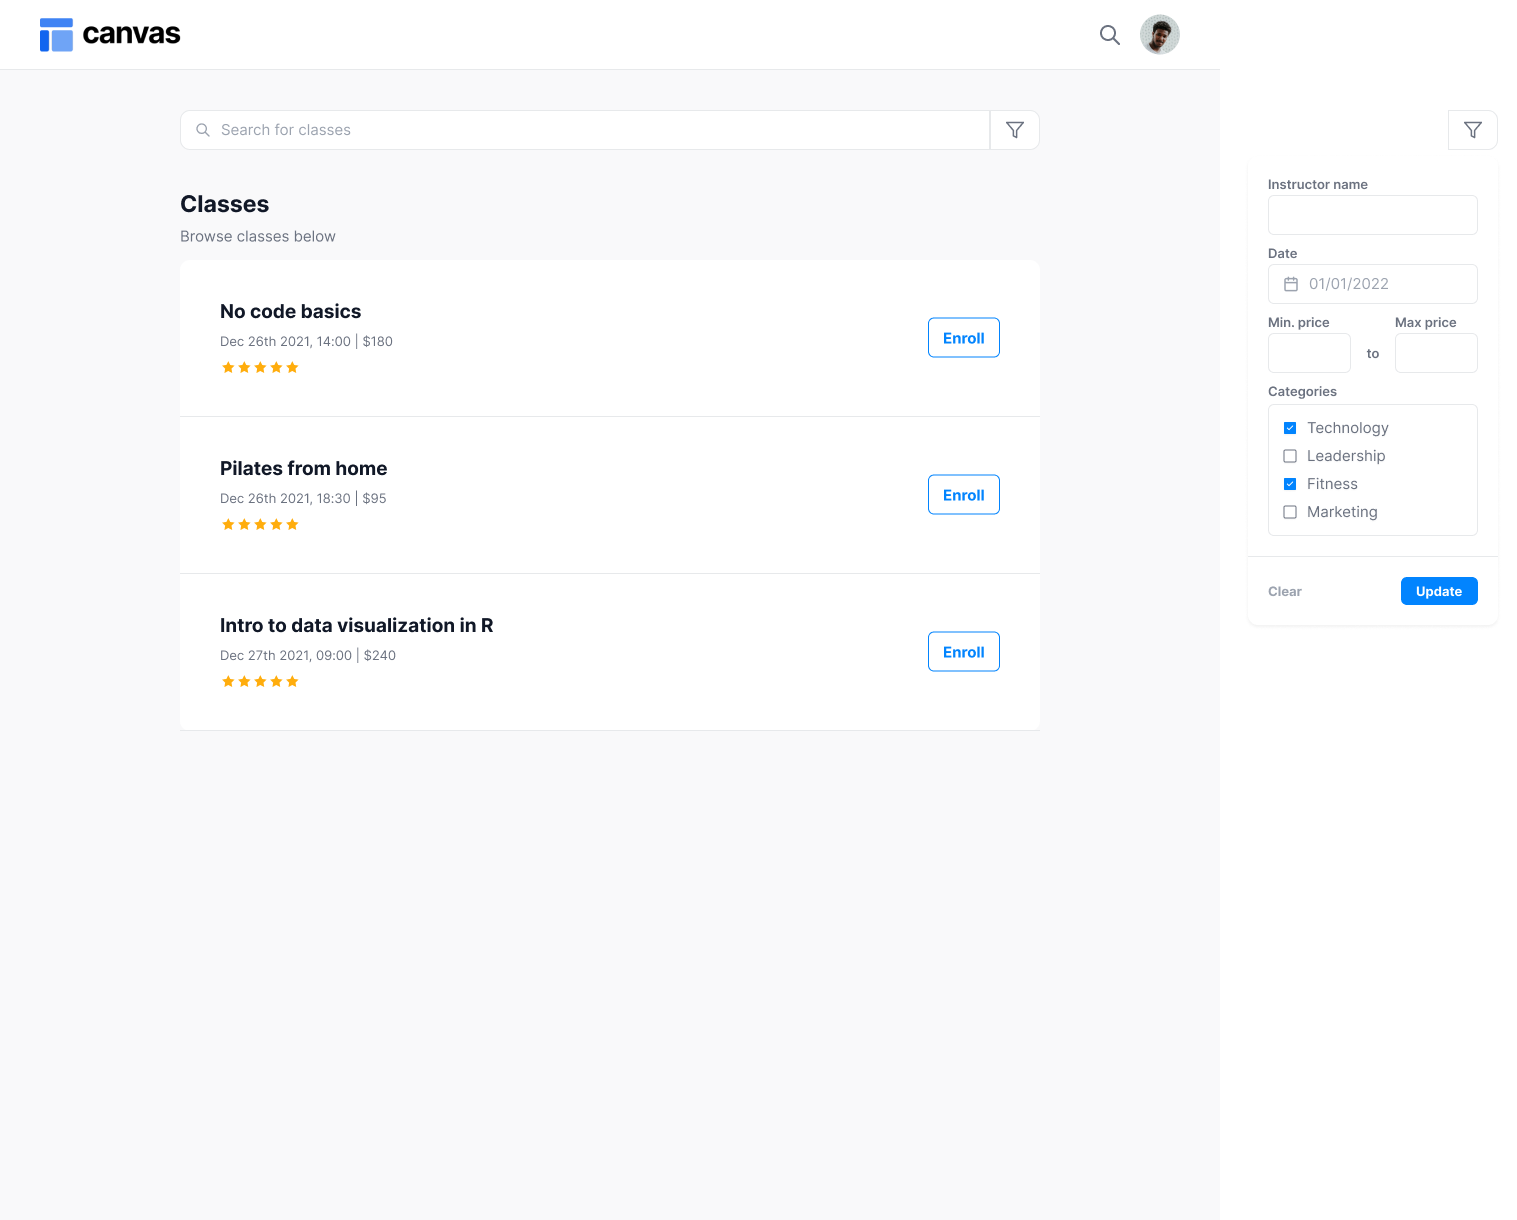This screenshot has width=1517, height=1220.
Task: Open the user profile avatar
Action: coord(1159,35)
